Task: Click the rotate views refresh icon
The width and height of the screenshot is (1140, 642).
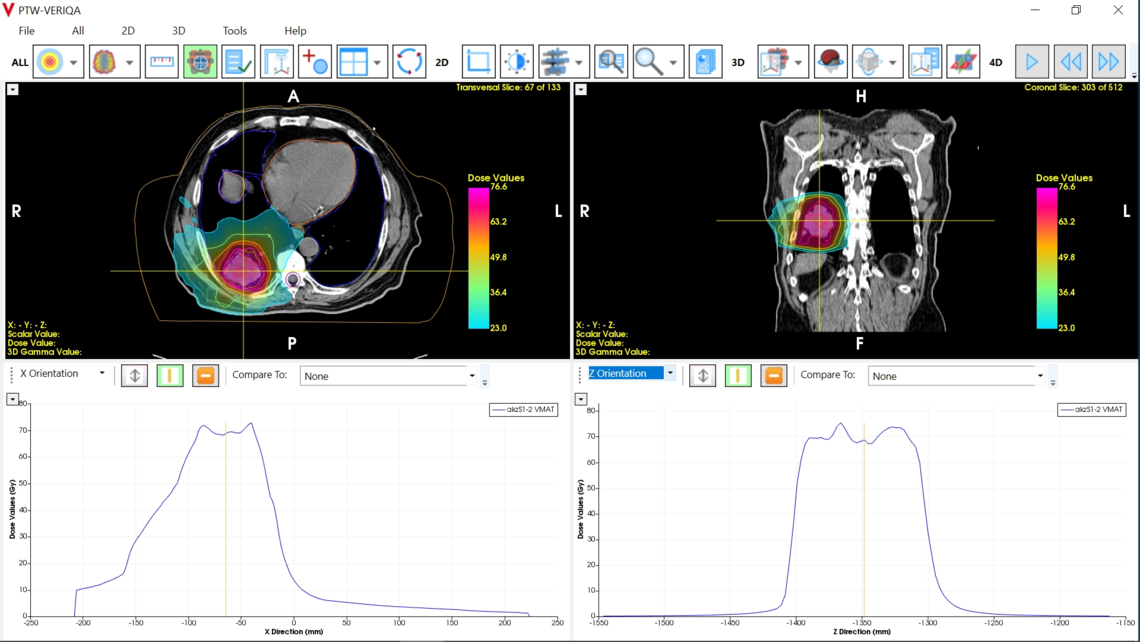Action: 408,61
